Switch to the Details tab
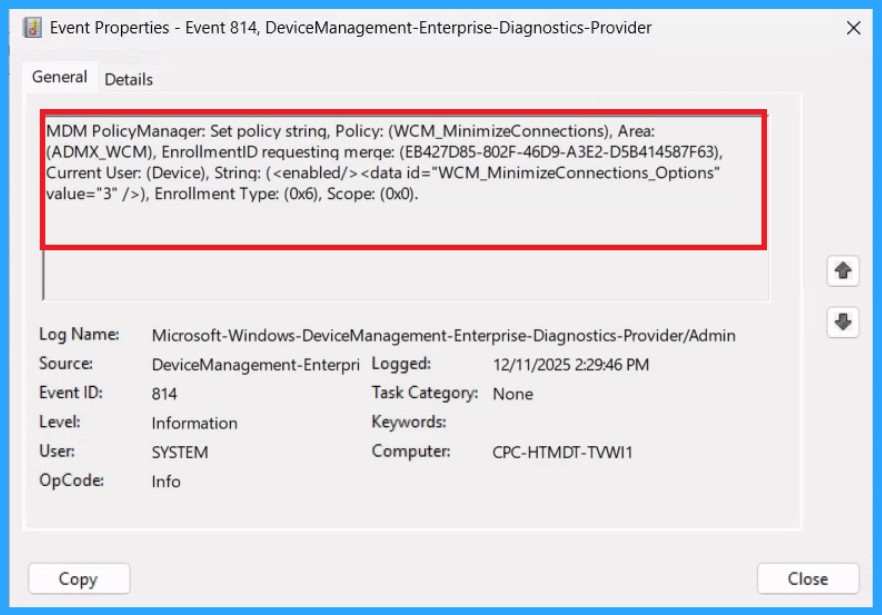Screen dimensions: 882x615 pyautogui.click(x=128, y=78)
